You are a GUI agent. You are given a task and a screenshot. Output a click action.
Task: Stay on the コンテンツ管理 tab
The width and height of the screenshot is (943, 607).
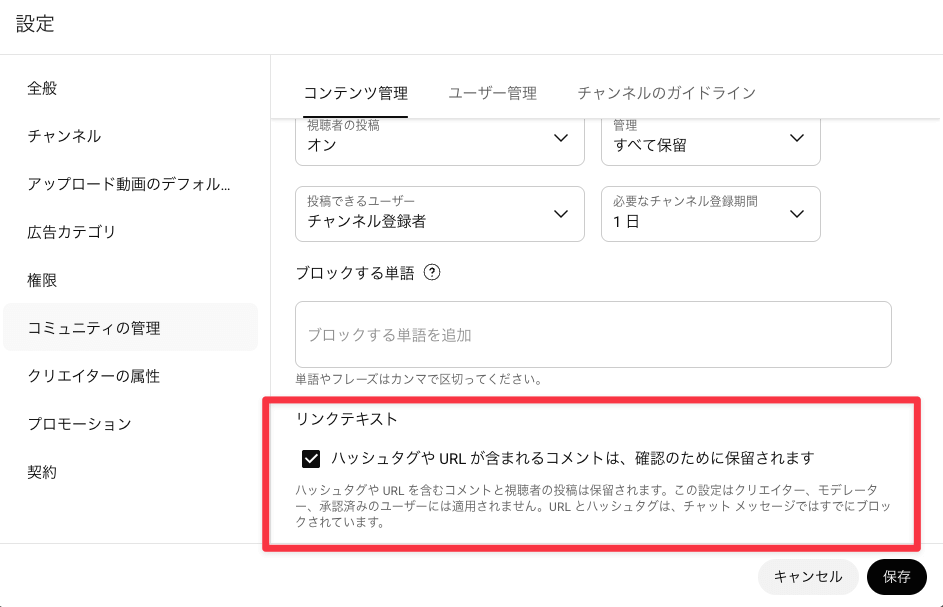(356, 94)
